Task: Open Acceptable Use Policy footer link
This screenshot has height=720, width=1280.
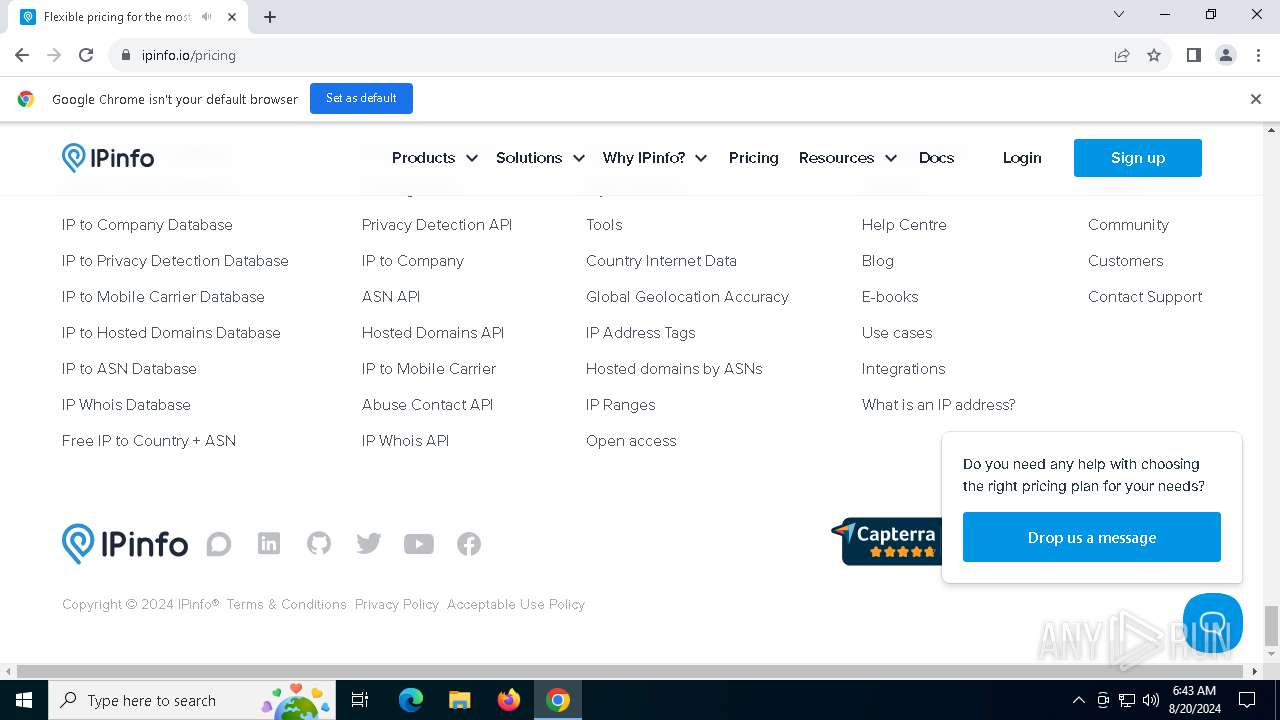Action: point(516,604)
